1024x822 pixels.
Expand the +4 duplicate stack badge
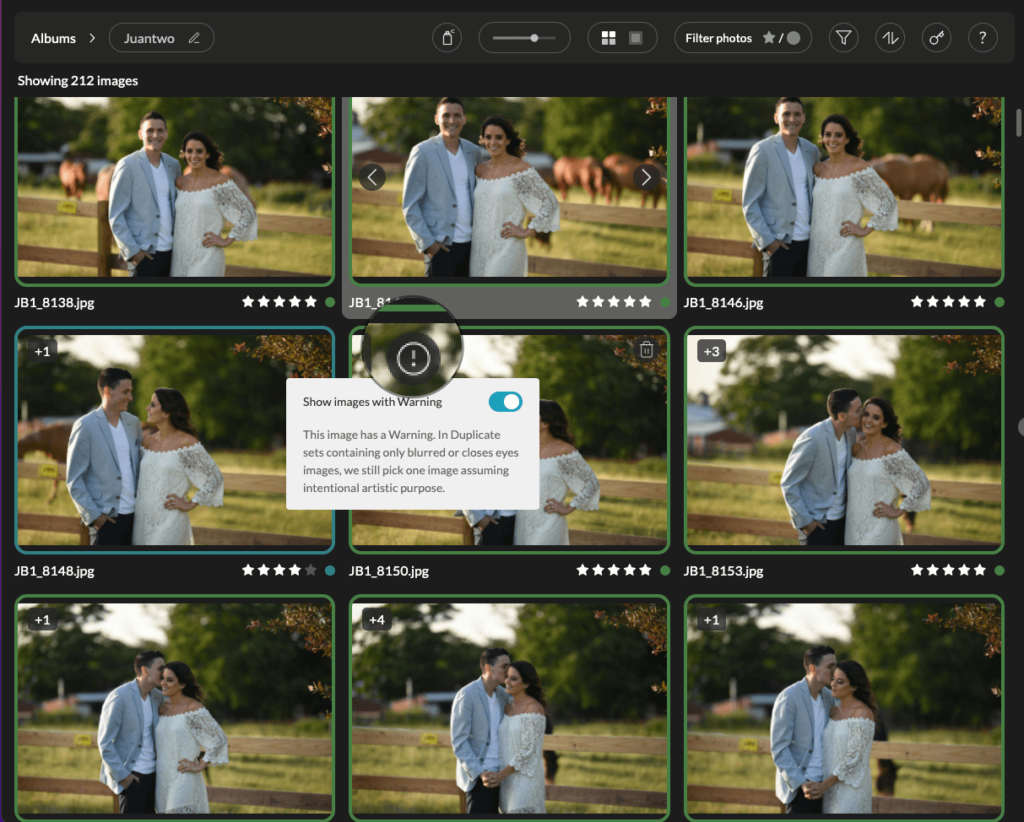click(x=377, y=620)
